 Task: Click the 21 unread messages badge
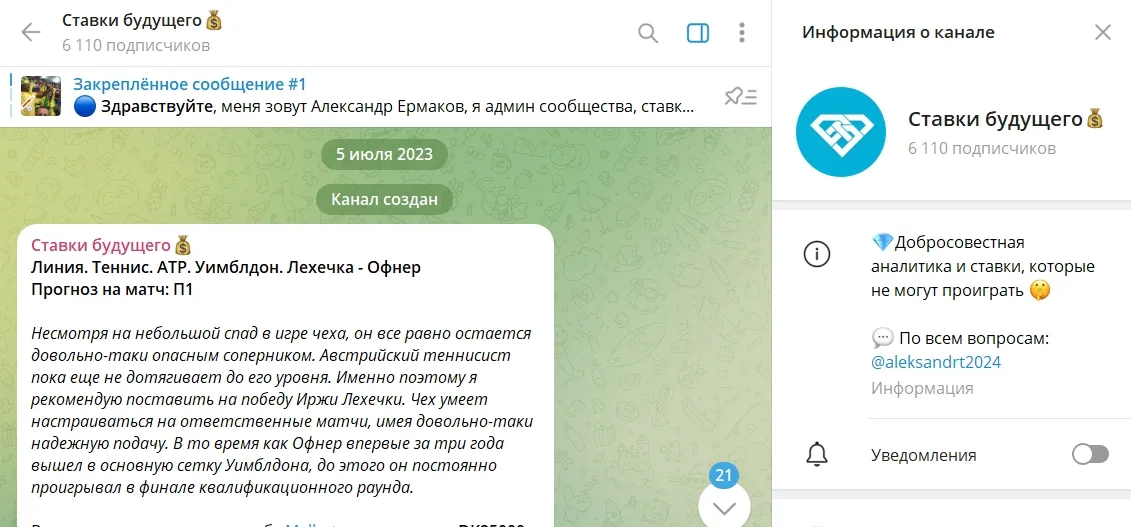pyautogui.click(x=724, y=475)
